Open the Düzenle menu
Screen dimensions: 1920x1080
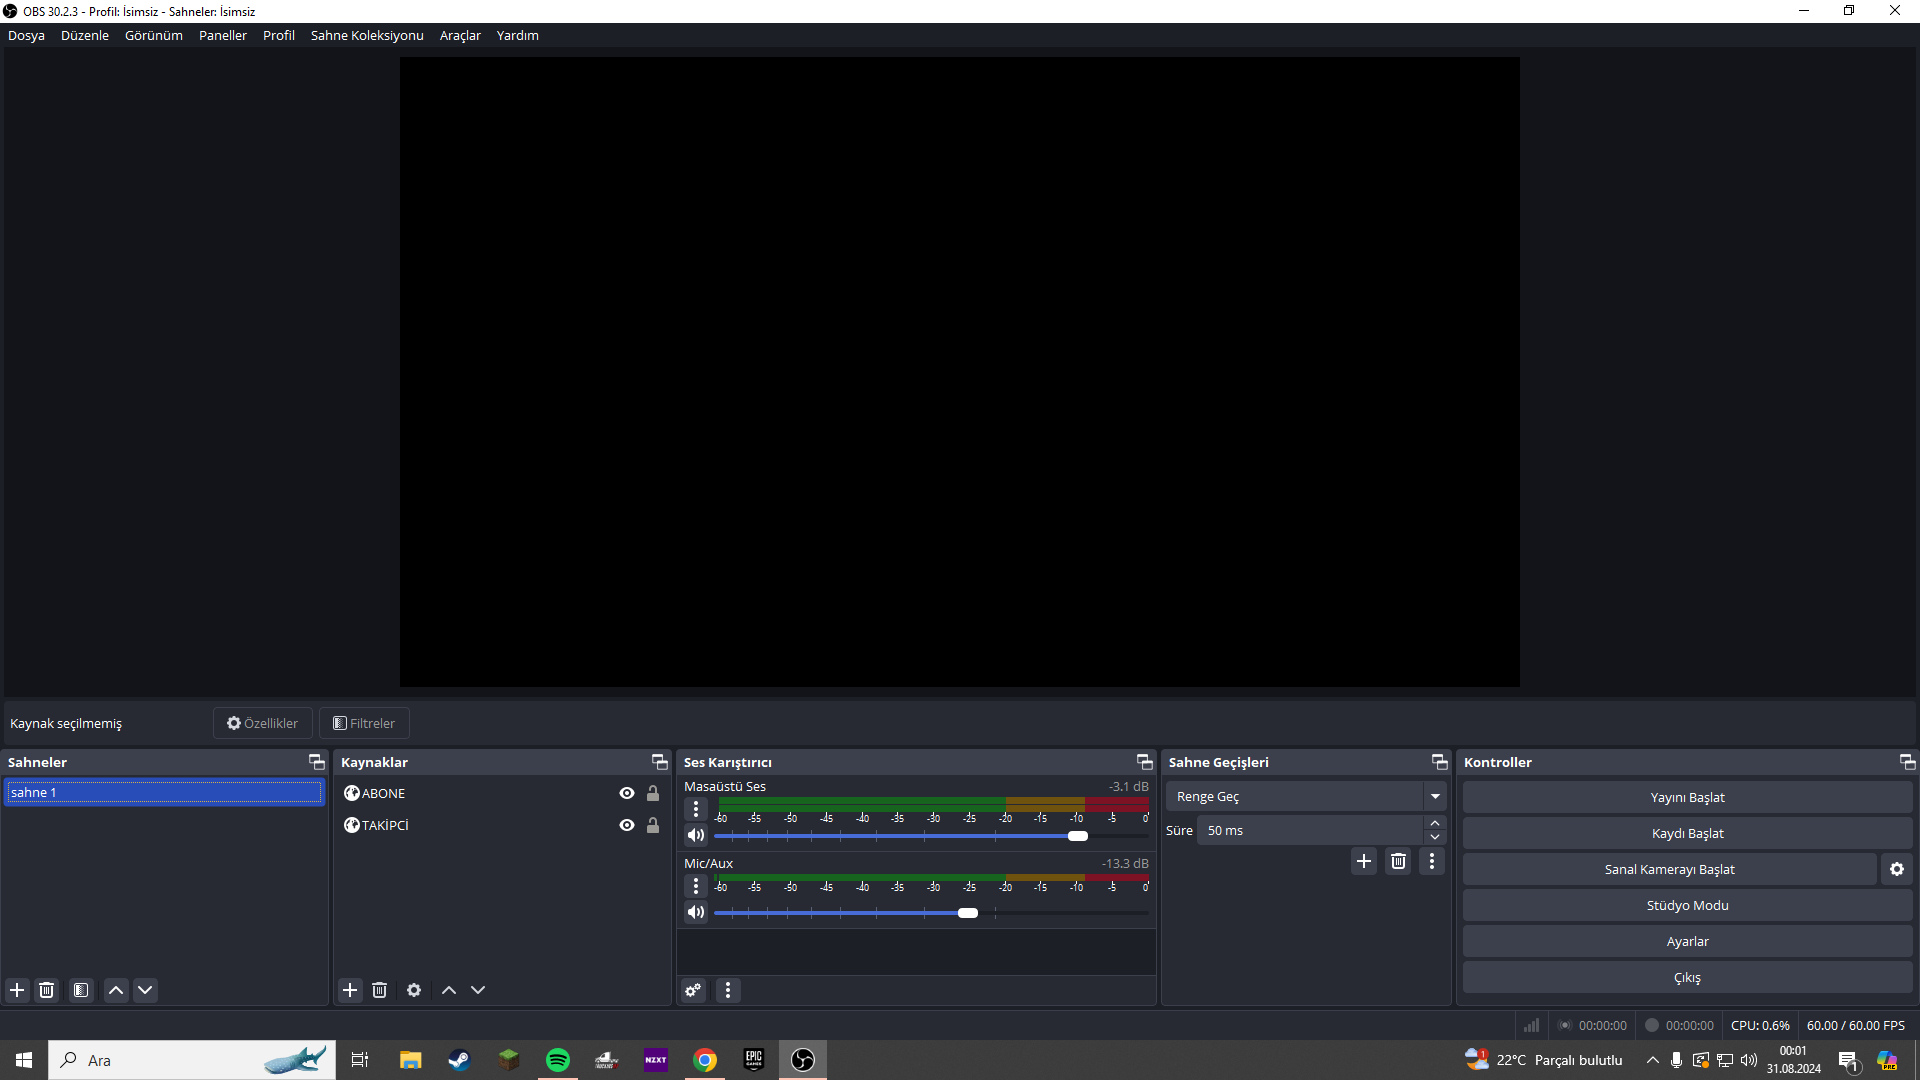(85, 35)
